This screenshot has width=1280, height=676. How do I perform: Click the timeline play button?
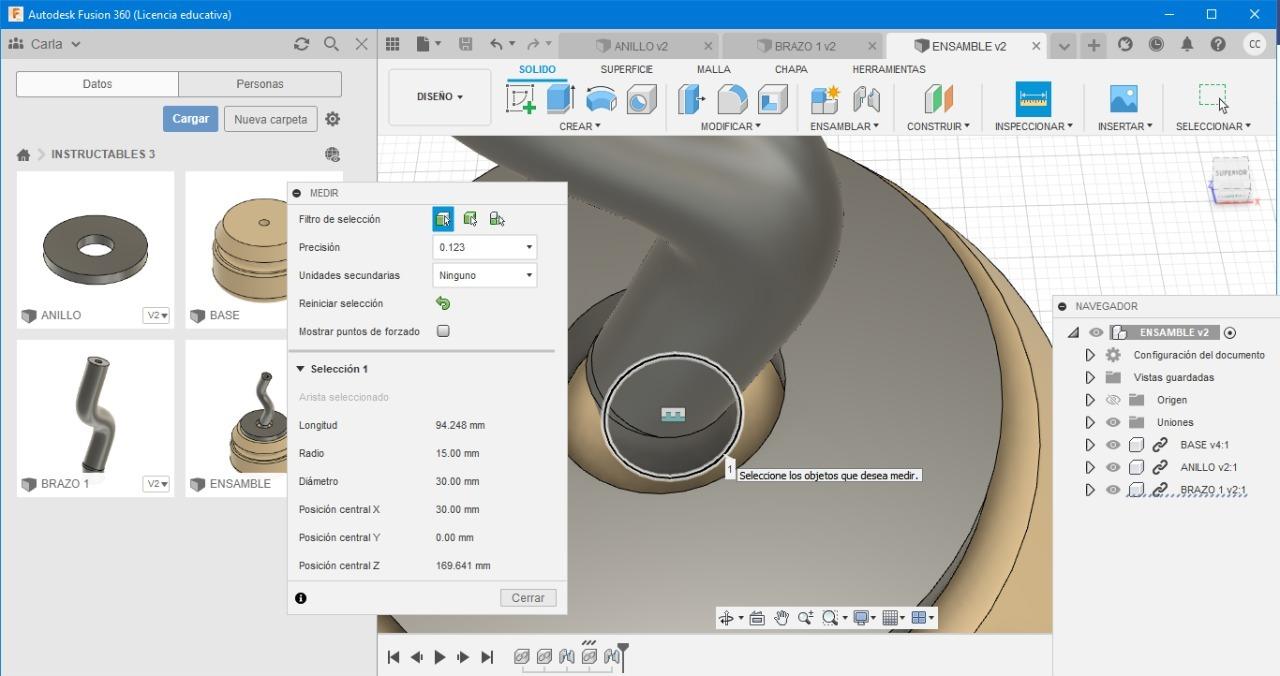[x=440, y=657]
